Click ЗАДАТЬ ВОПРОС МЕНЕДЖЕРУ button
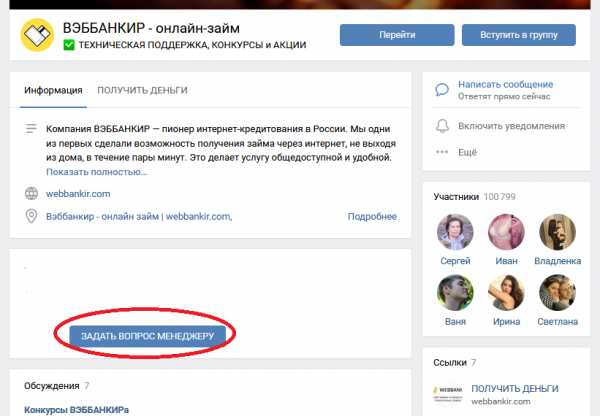 [147, 336]
